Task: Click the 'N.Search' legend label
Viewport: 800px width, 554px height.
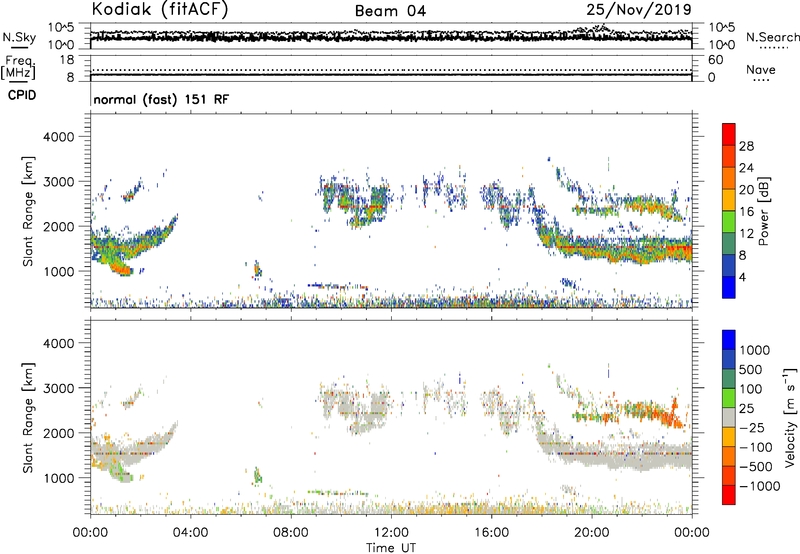Action: coord(772,37)
